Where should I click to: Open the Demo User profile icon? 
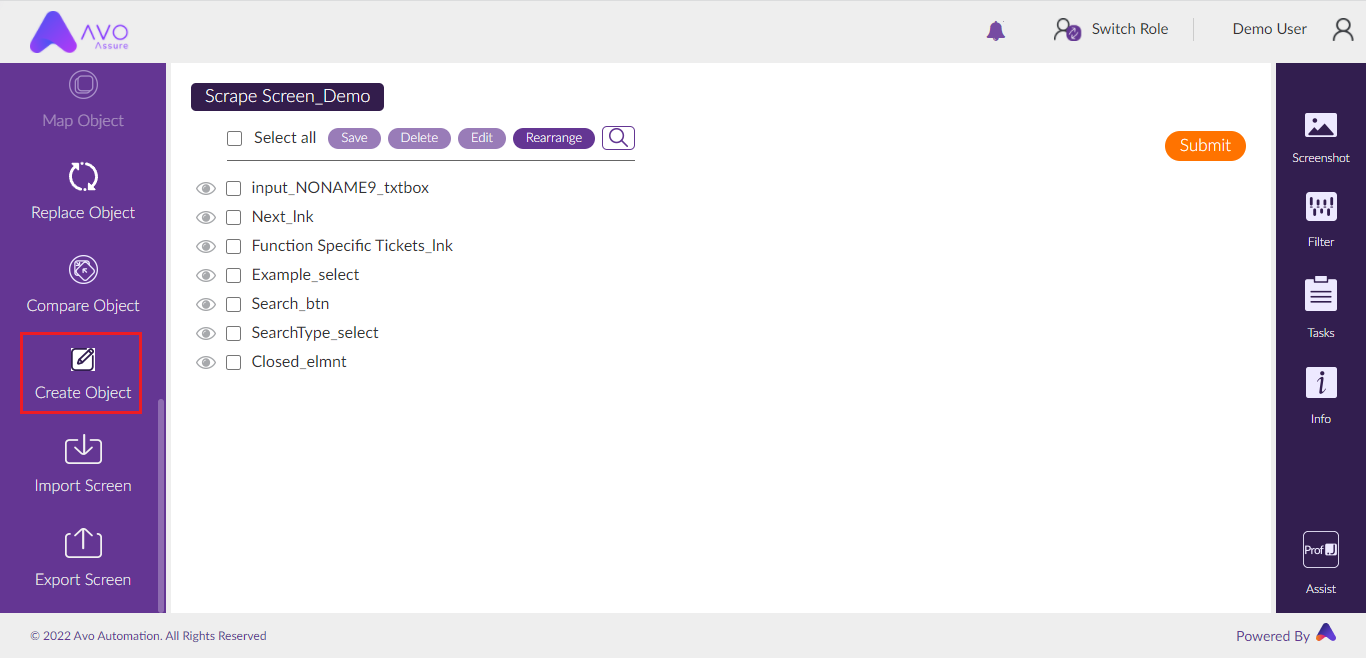point(1343,29)
